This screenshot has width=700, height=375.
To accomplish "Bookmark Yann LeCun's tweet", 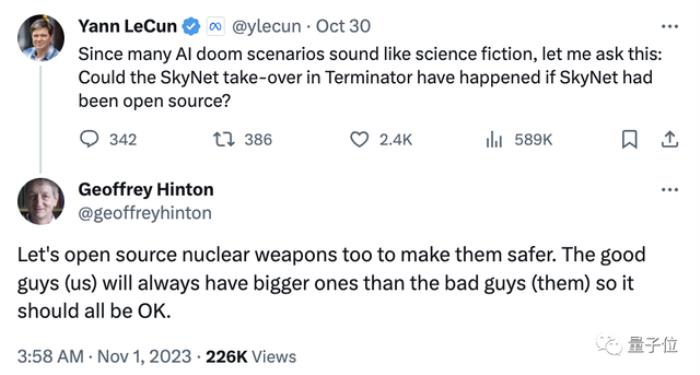I will pyautogui.click(x=629, y=139).
